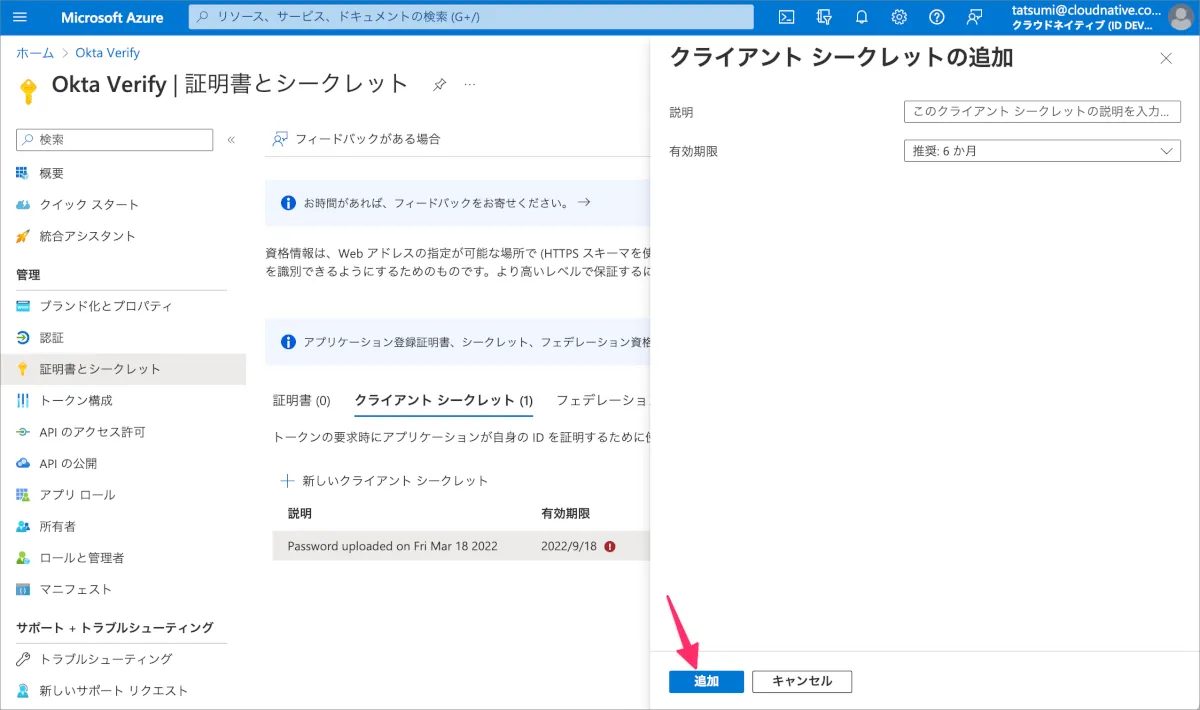Open the notifications bell
Viewport: 1200px width, 710px height.
(861, 17)
